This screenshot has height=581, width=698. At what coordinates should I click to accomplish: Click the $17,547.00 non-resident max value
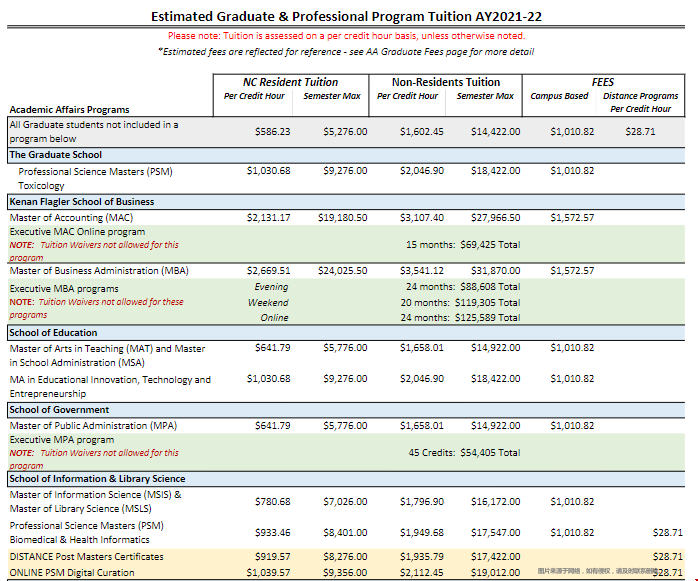pyautogui.click(x=495, y=532)
